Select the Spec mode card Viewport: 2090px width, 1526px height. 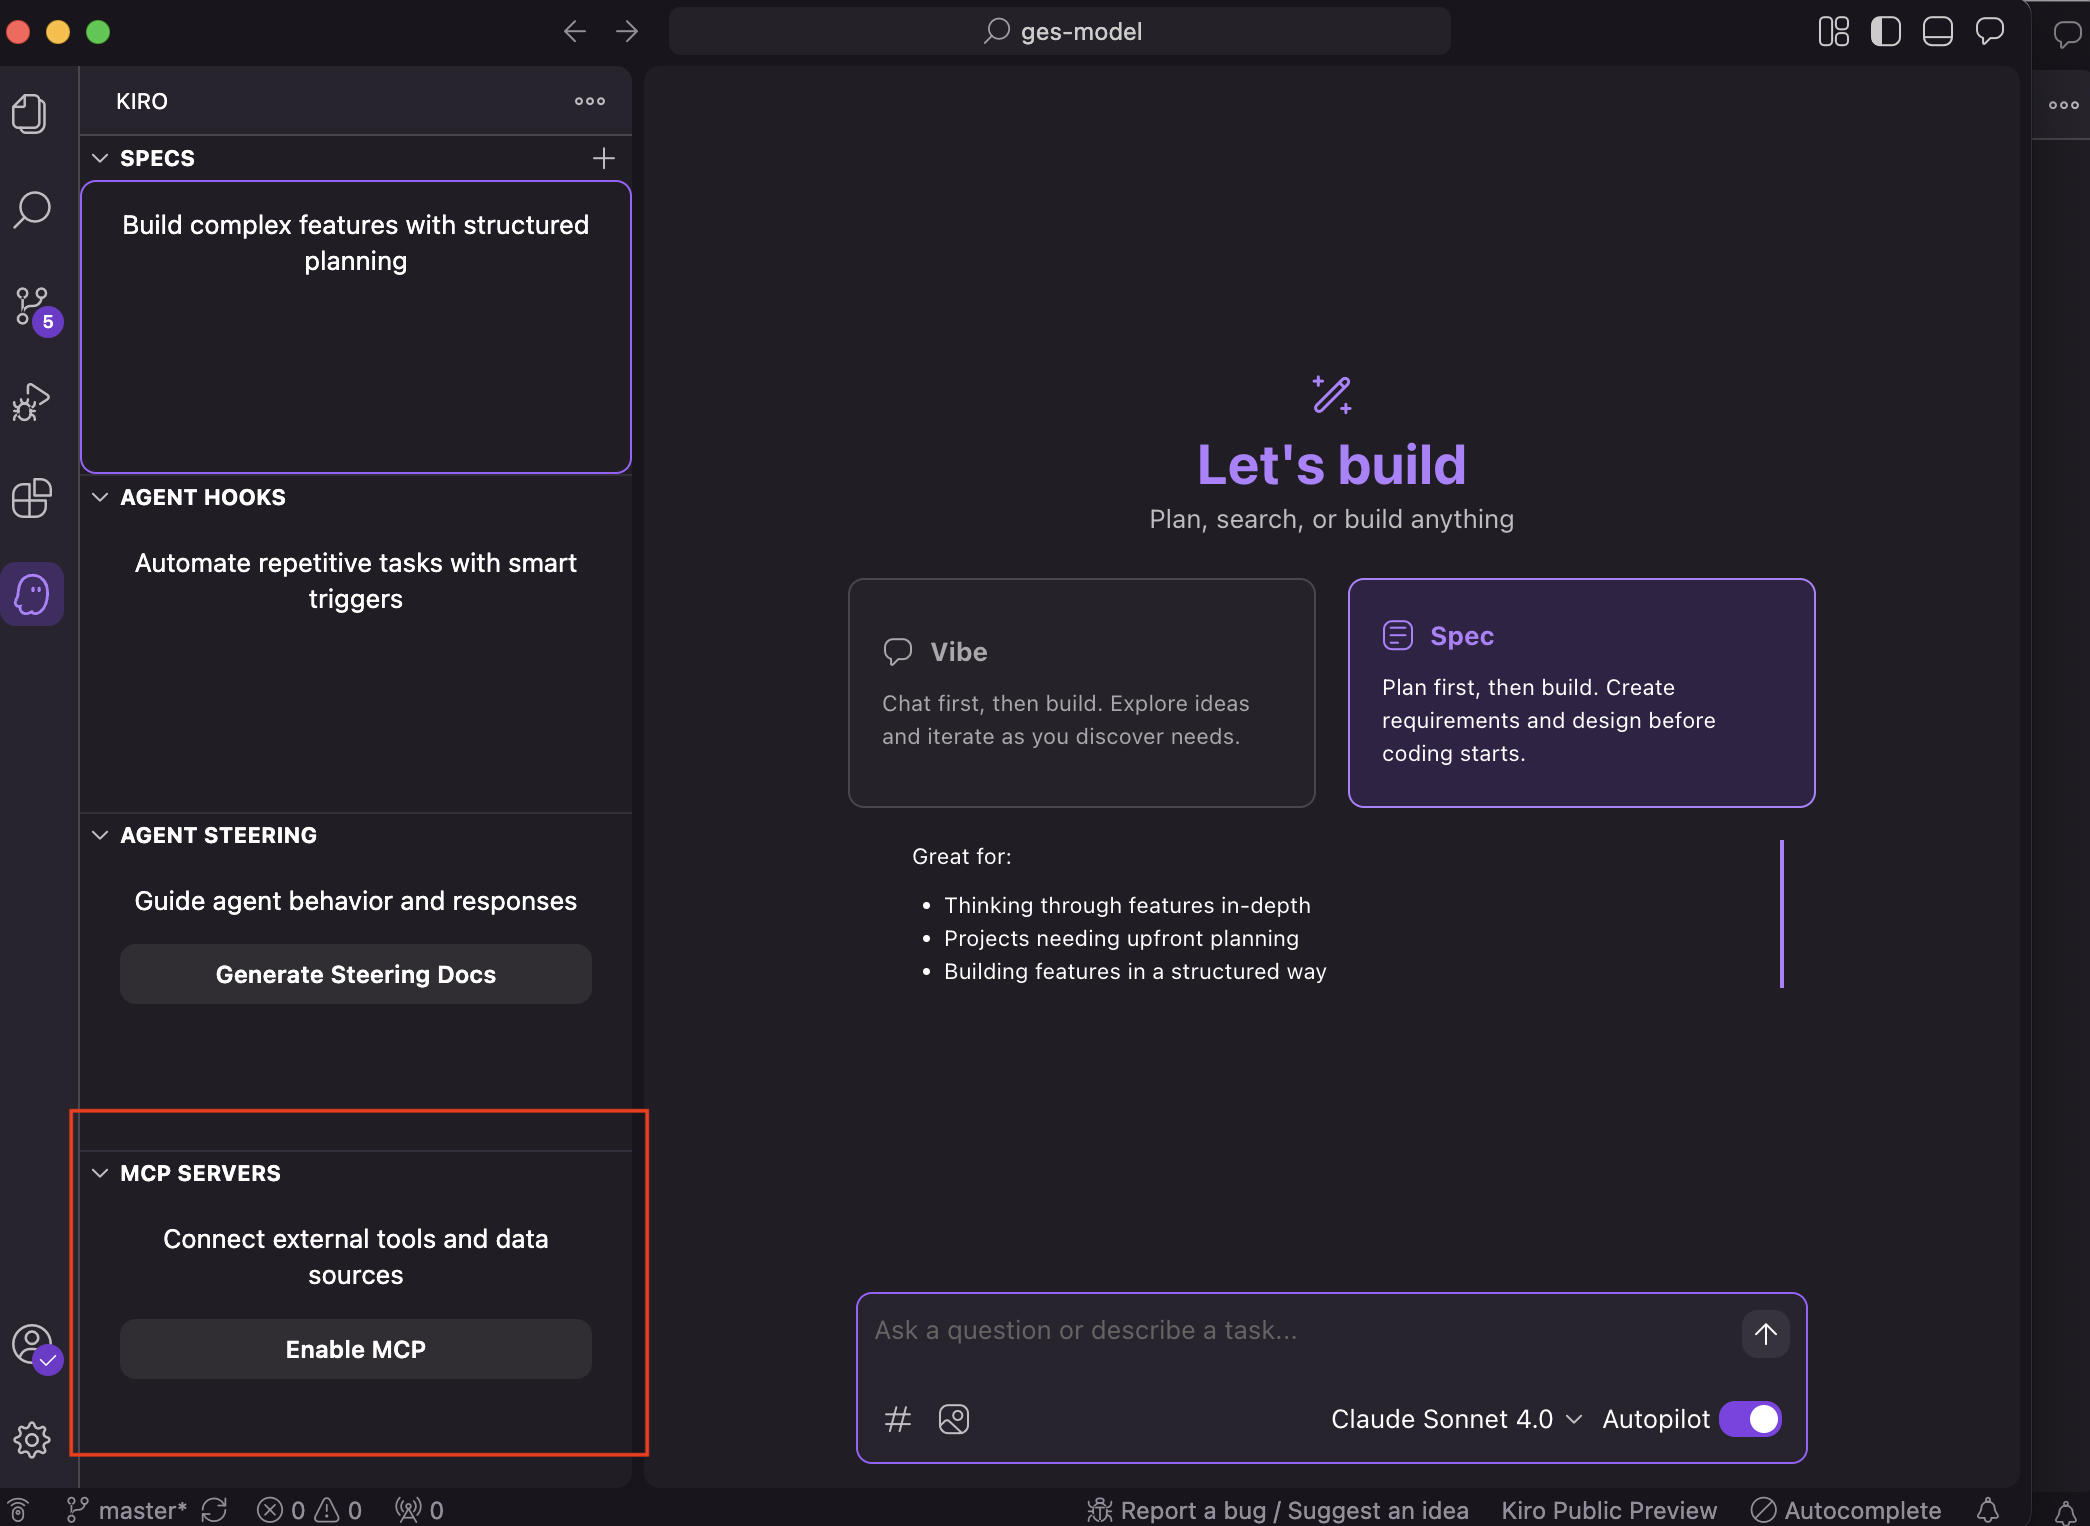pyautogui.click(x=1581, y=692)
